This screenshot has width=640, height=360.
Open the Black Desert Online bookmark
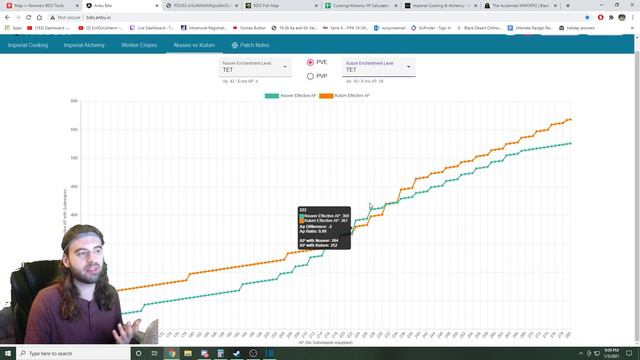click(480, 28)
